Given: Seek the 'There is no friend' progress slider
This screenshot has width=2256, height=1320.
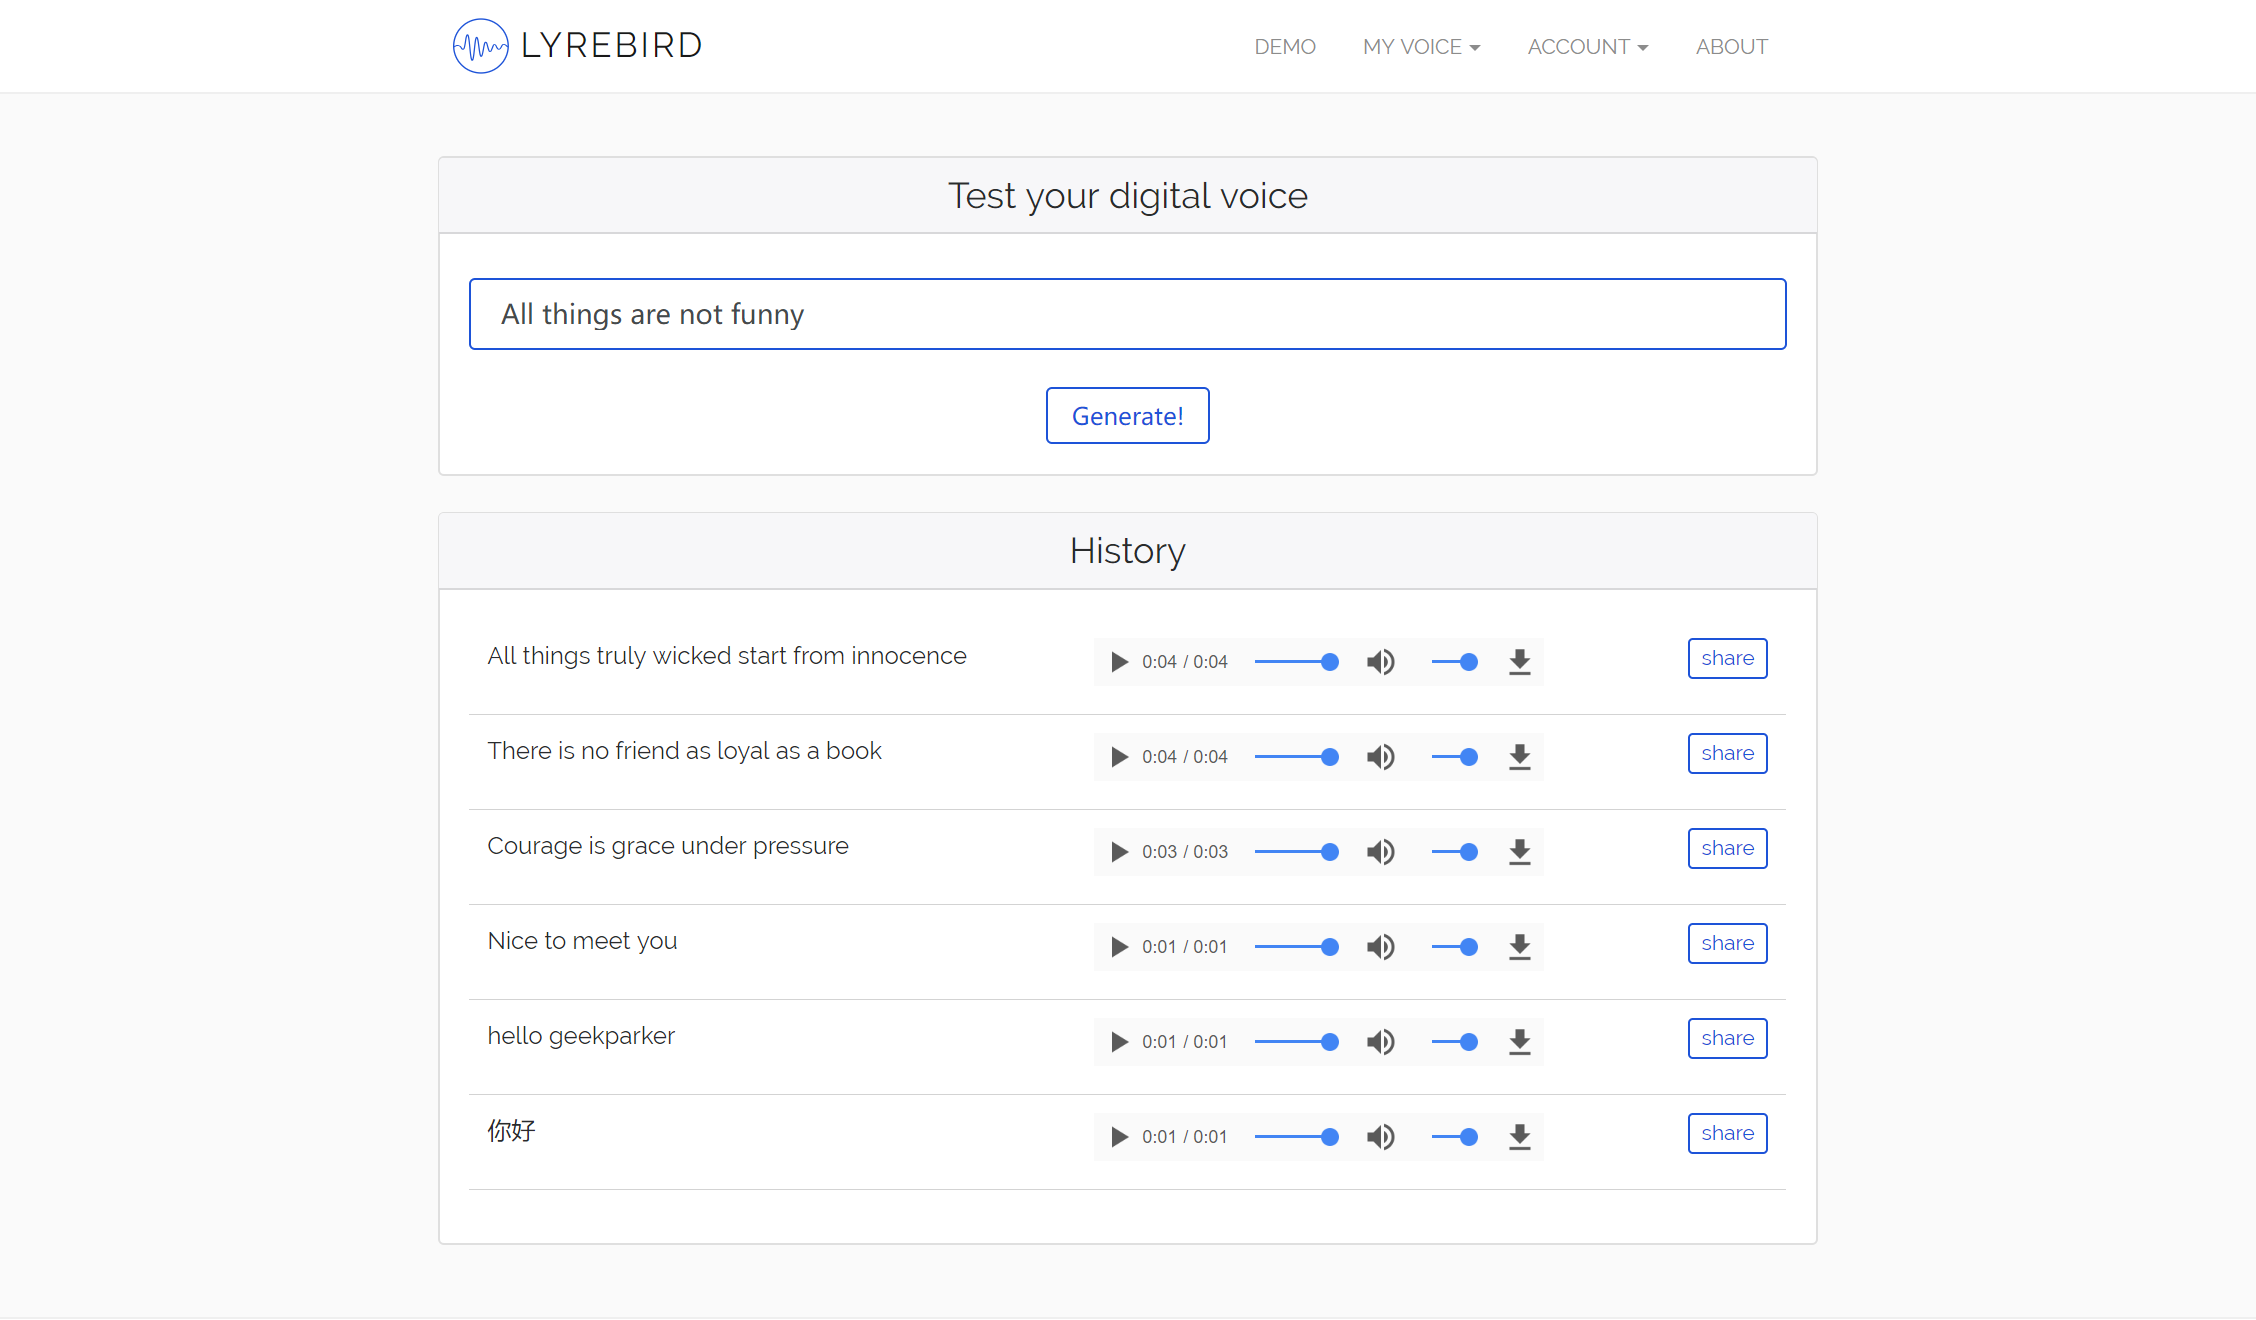Looking at the screenshot, I should click(1297, 757).
